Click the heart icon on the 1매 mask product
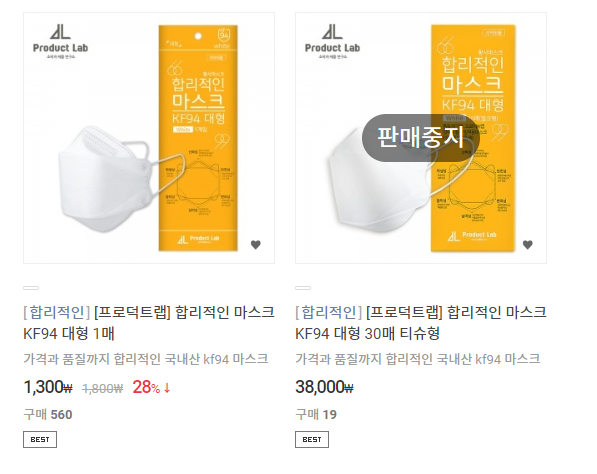Viewport: 597px width, 474px height. [x=256, y=245]
